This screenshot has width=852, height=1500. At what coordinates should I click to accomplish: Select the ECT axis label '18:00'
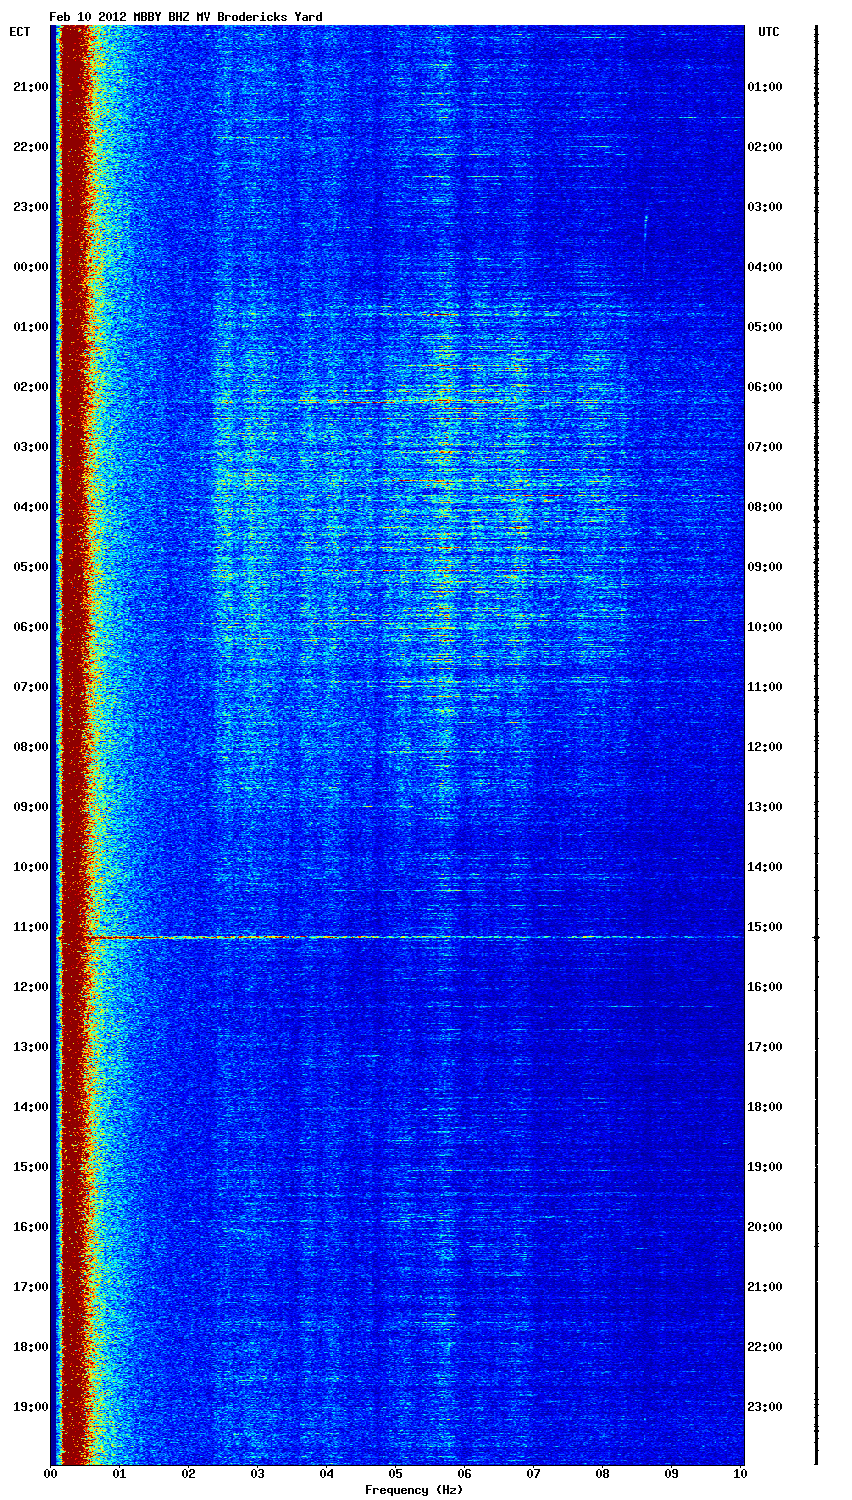[x=30, y=1347]
